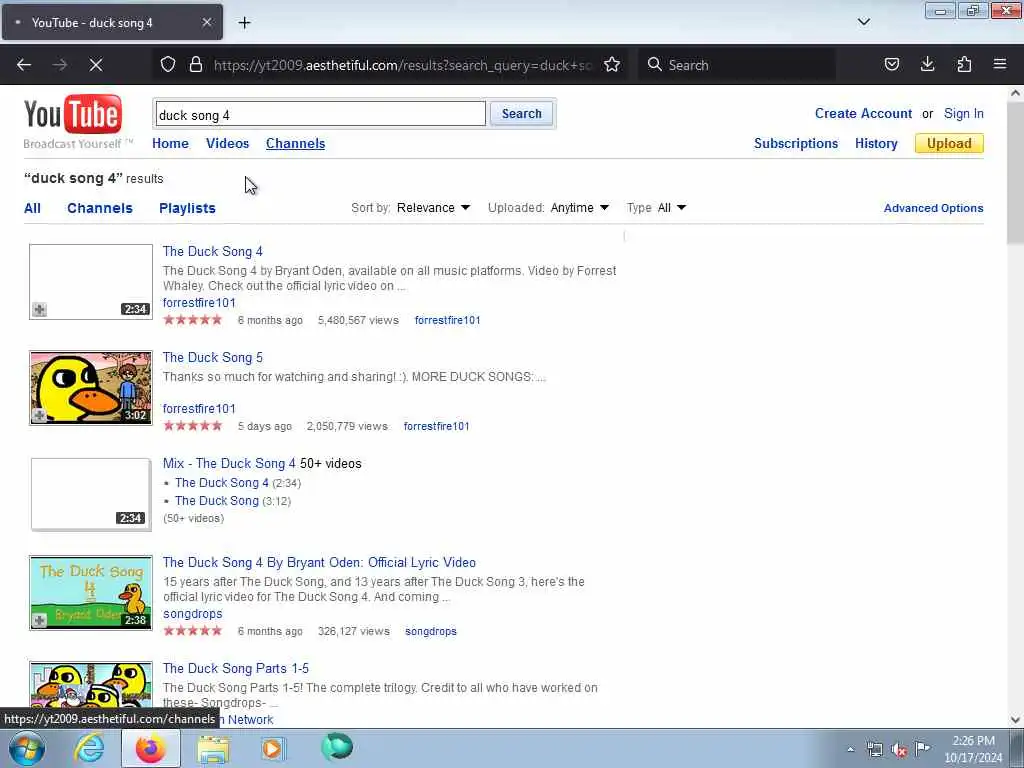The height and width of the screenshot is (768, 1024).
Task: Bookmark this page with star icon
Action: point(612,65)
